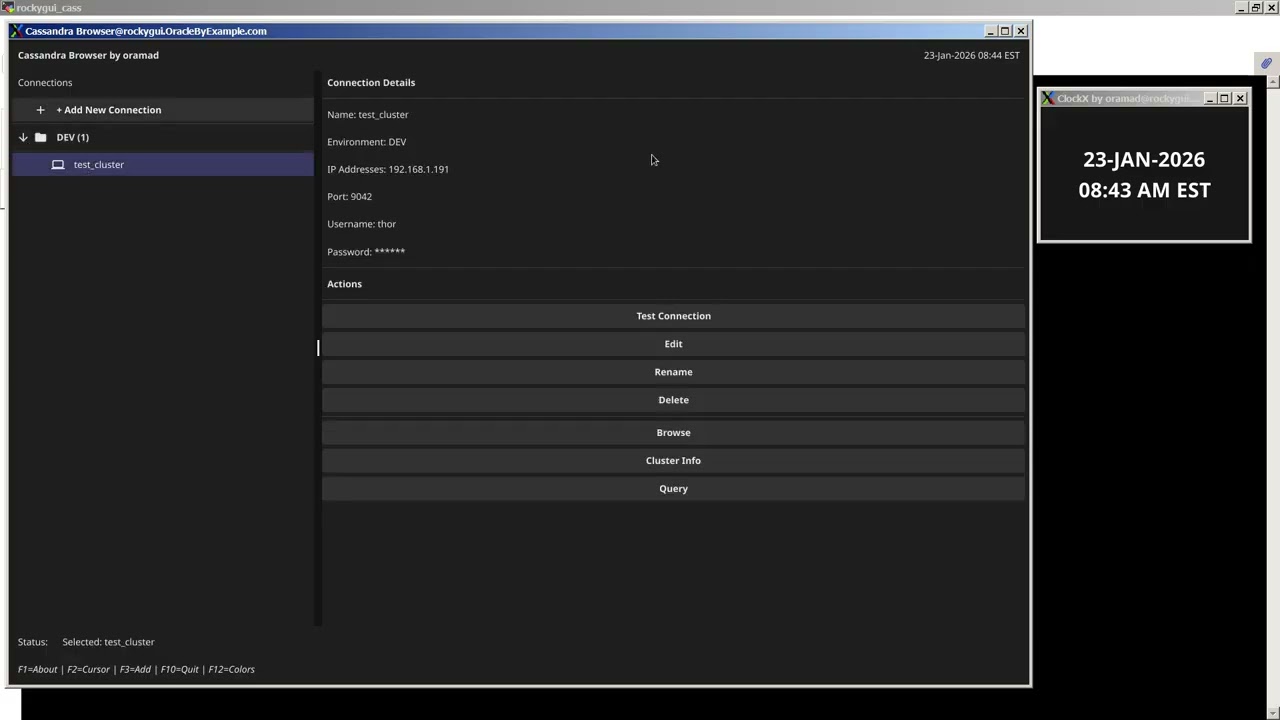Click Cassandra Browser window X icon in title

[x=17, y=31]
